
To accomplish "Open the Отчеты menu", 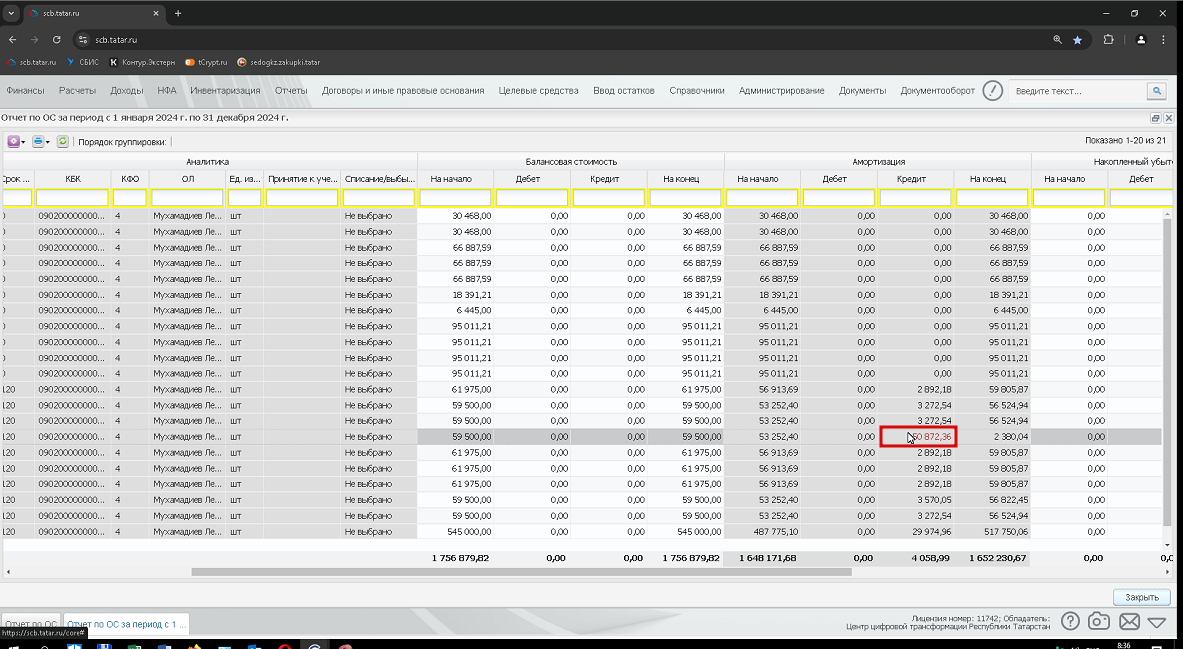I will (x=291, y=91).
